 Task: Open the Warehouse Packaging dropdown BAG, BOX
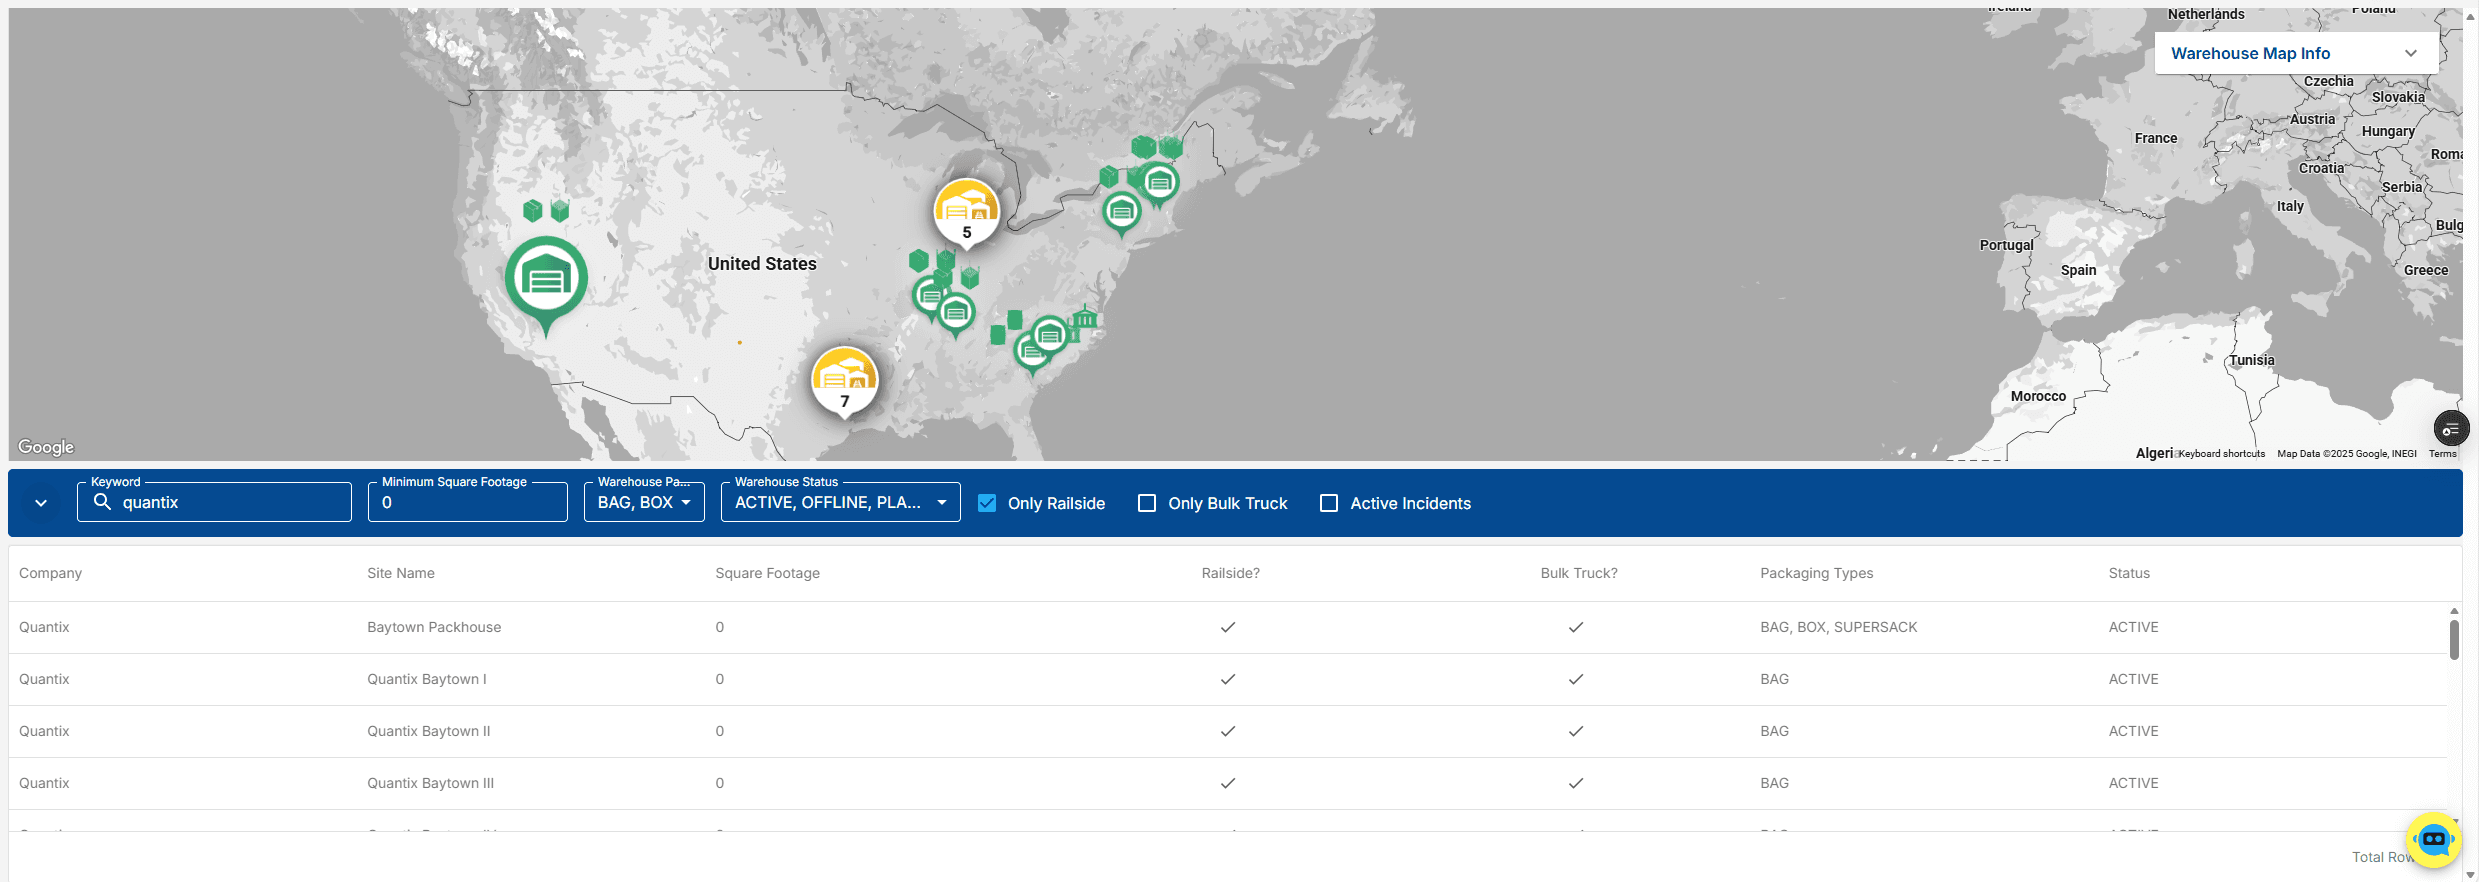click(644, 502)
